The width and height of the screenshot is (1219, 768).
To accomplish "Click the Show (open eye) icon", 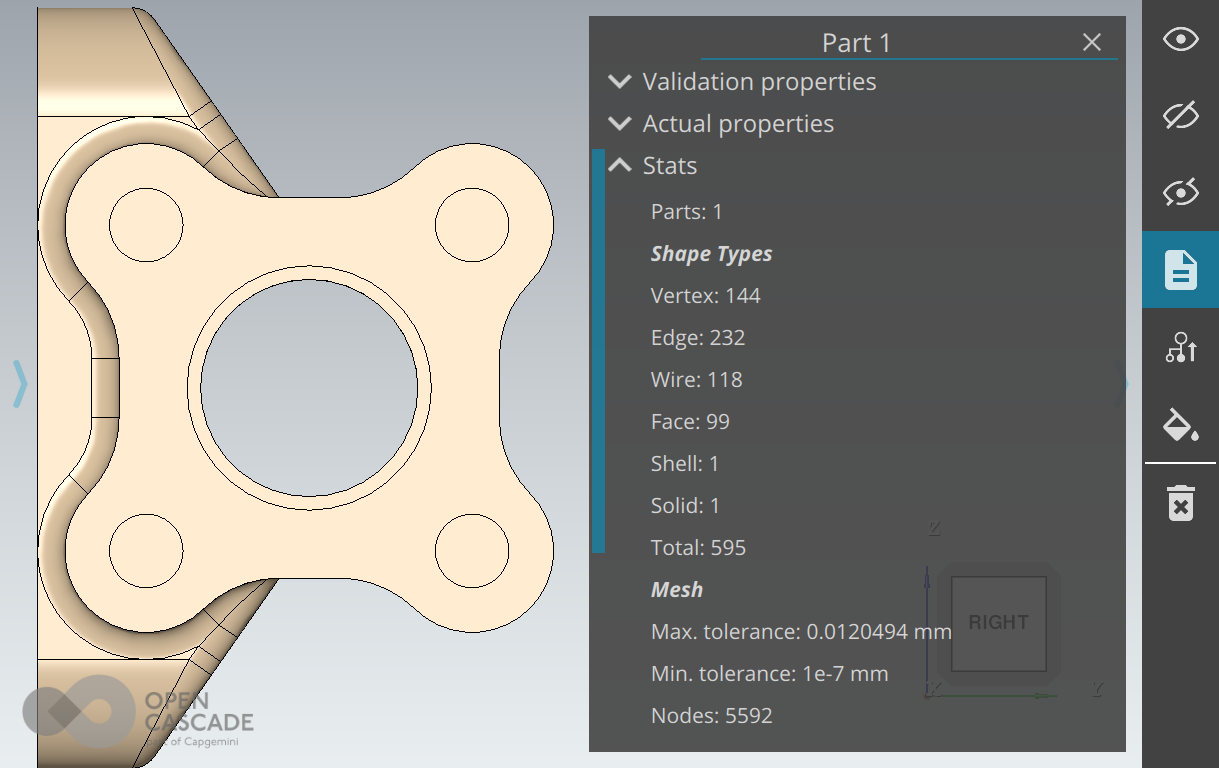I will 1180,40.
